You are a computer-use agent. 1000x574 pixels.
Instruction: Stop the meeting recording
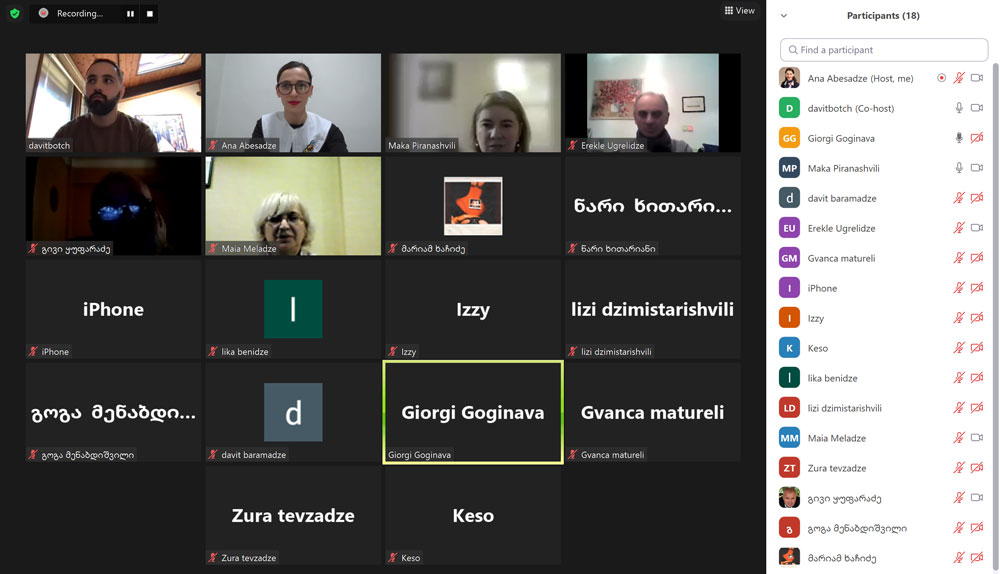150,14
